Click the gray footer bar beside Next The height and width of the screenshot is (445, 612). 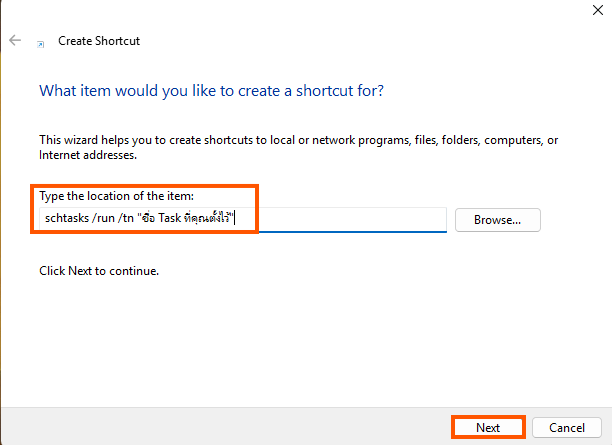pos(226,427)
